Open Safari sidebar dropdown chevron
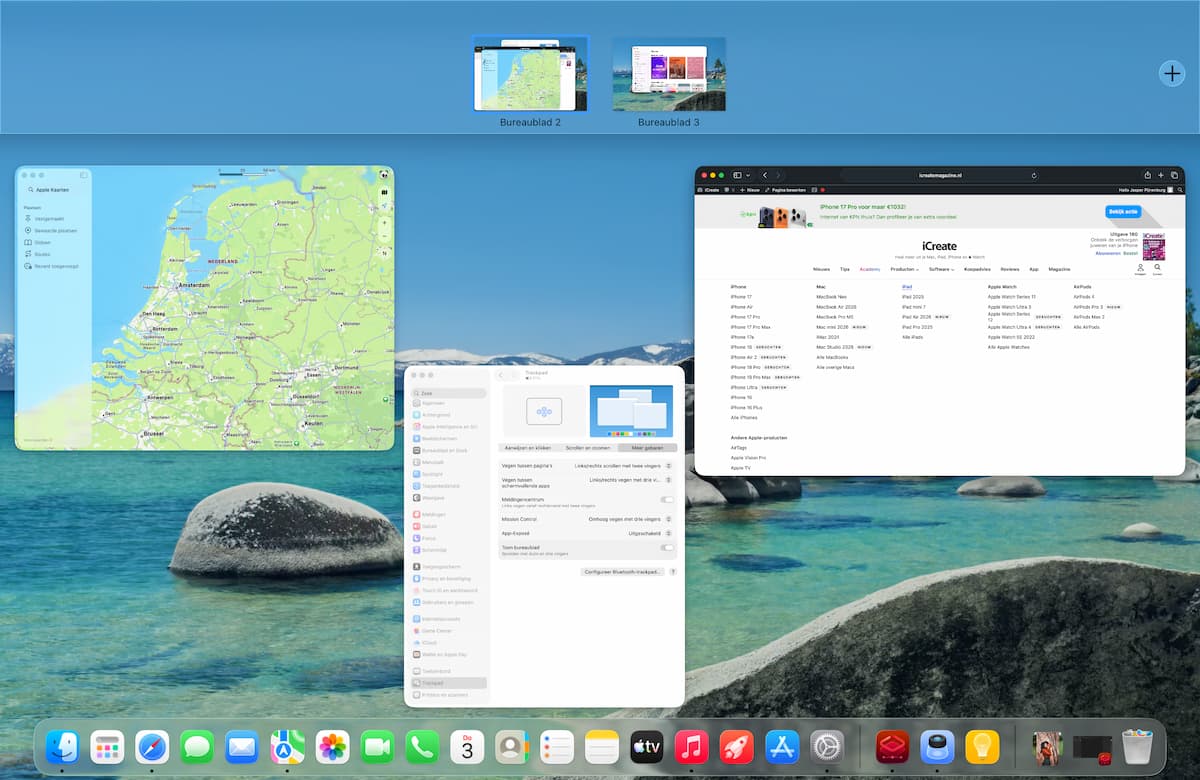1200x780 pixels. pyautogui.click(x=749, y=175)
